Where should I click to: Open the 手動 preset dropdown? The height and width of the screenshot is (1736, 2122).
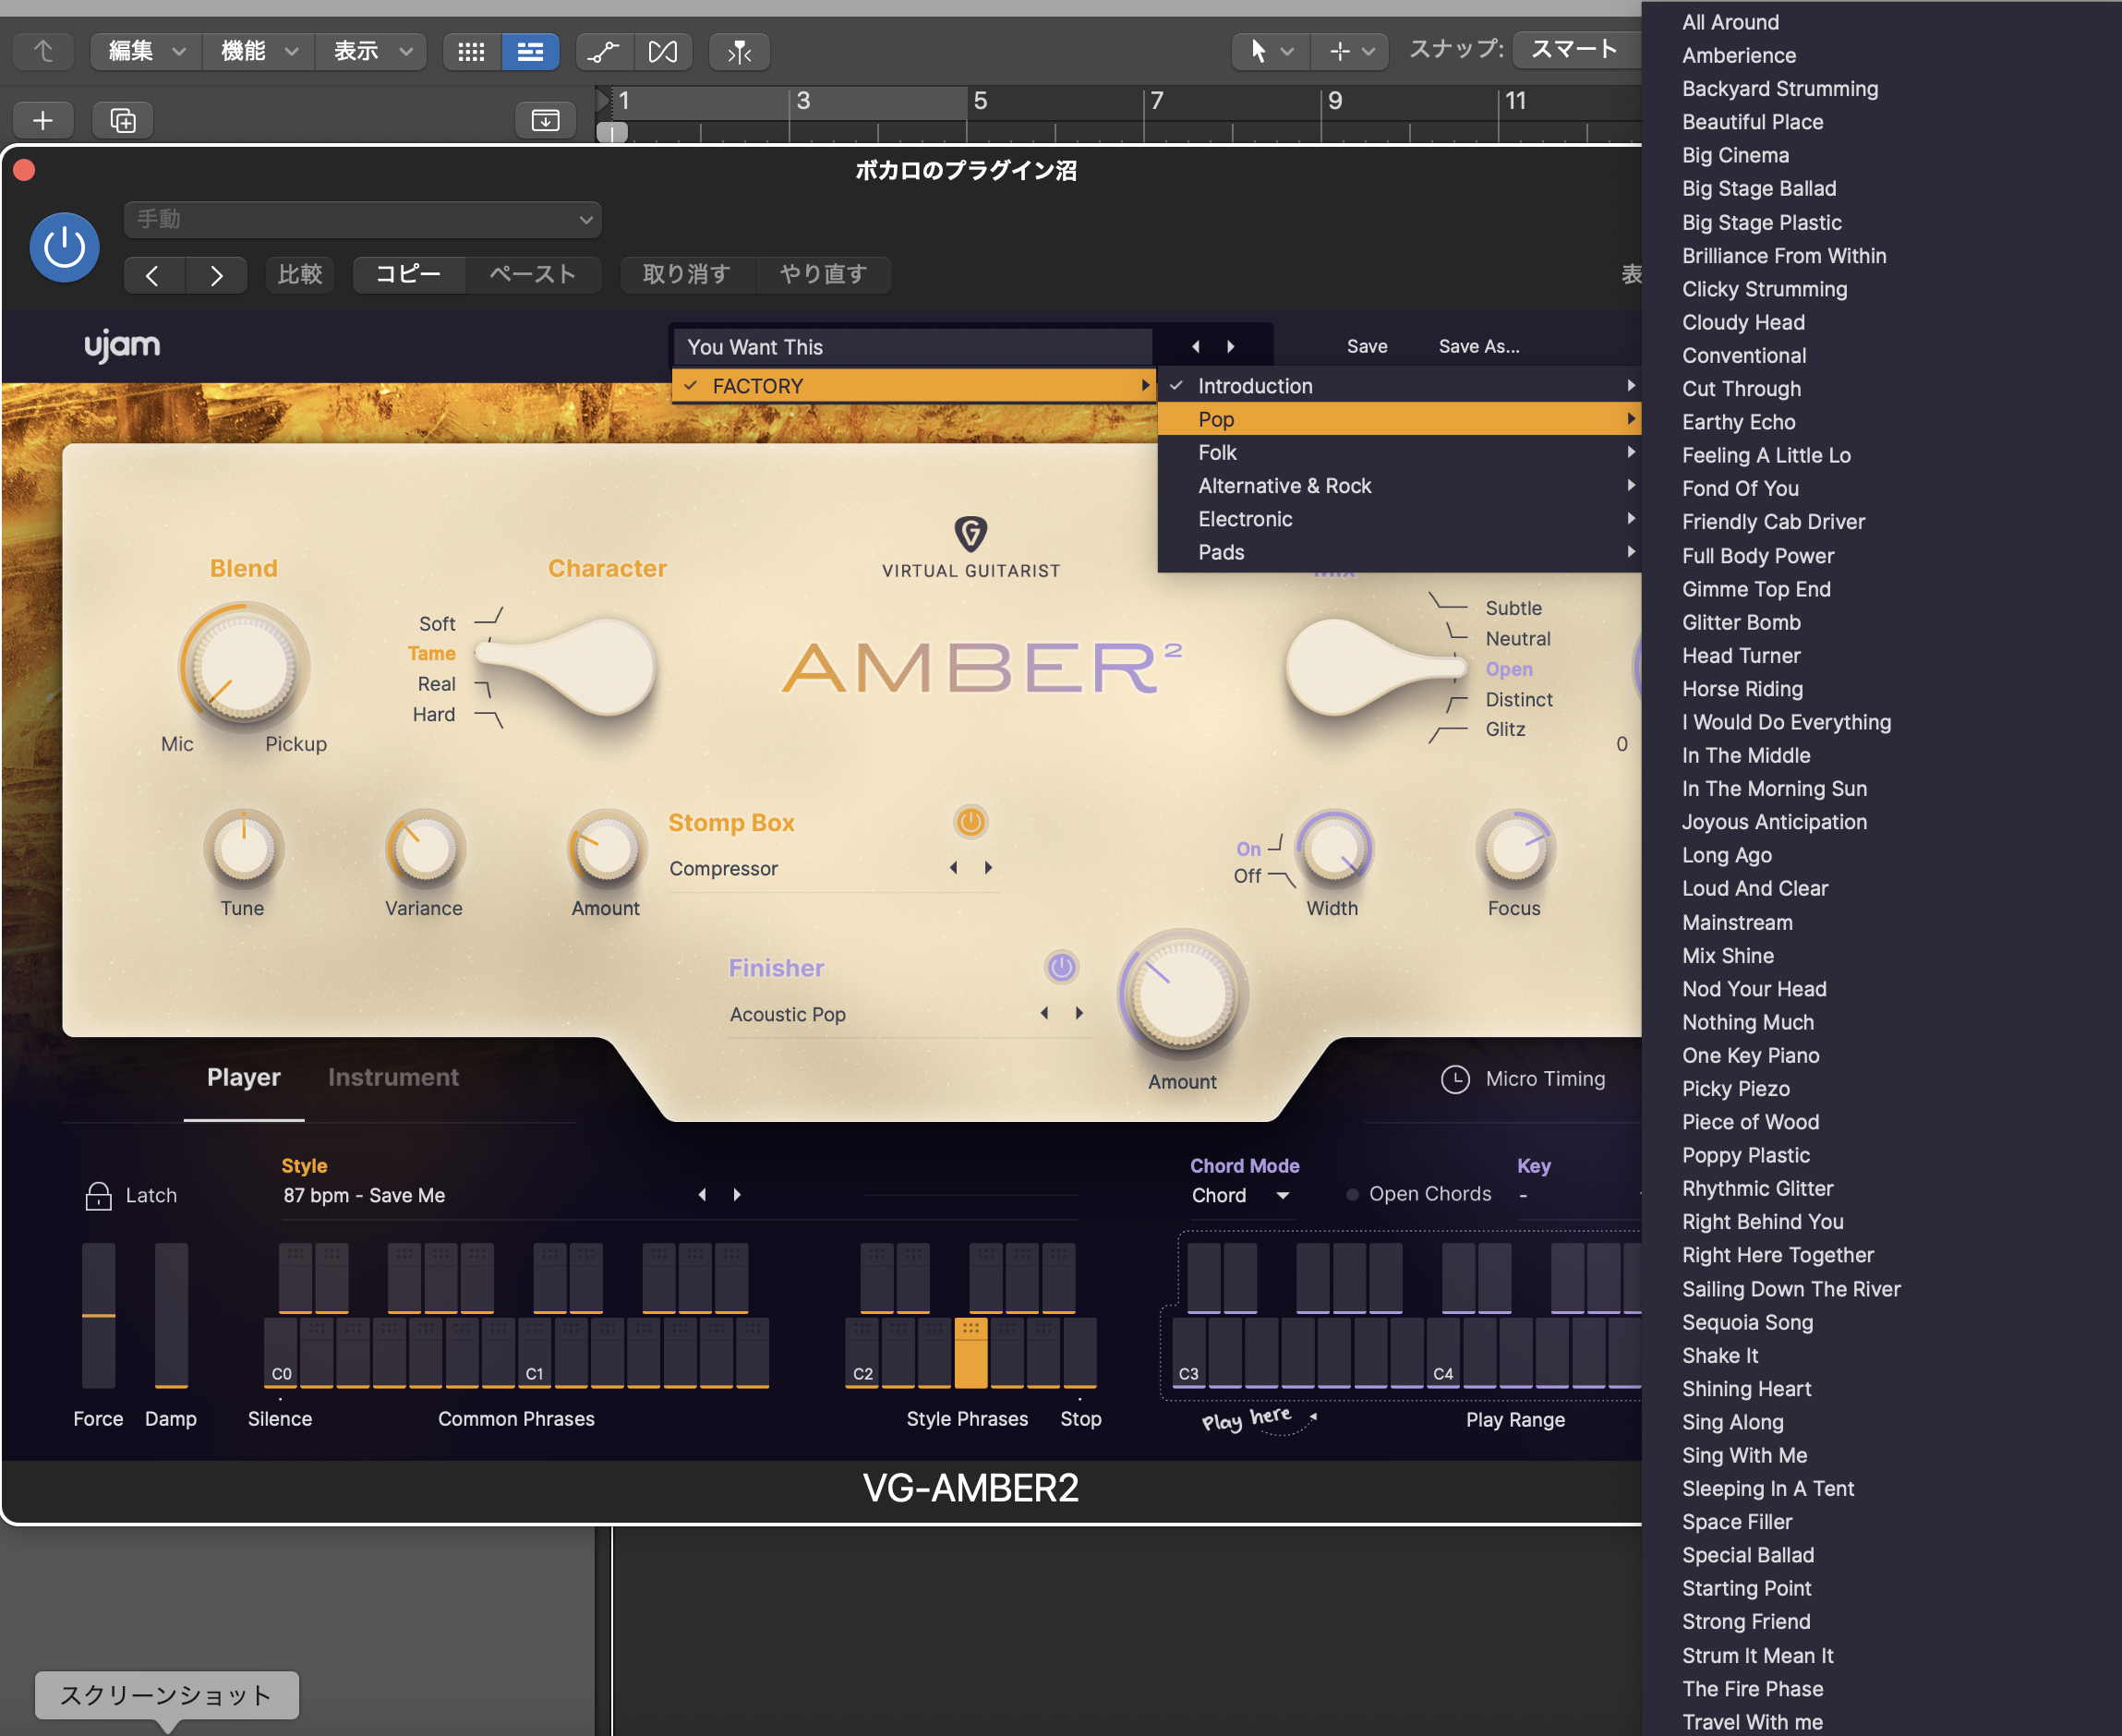(x=363, y=219)
